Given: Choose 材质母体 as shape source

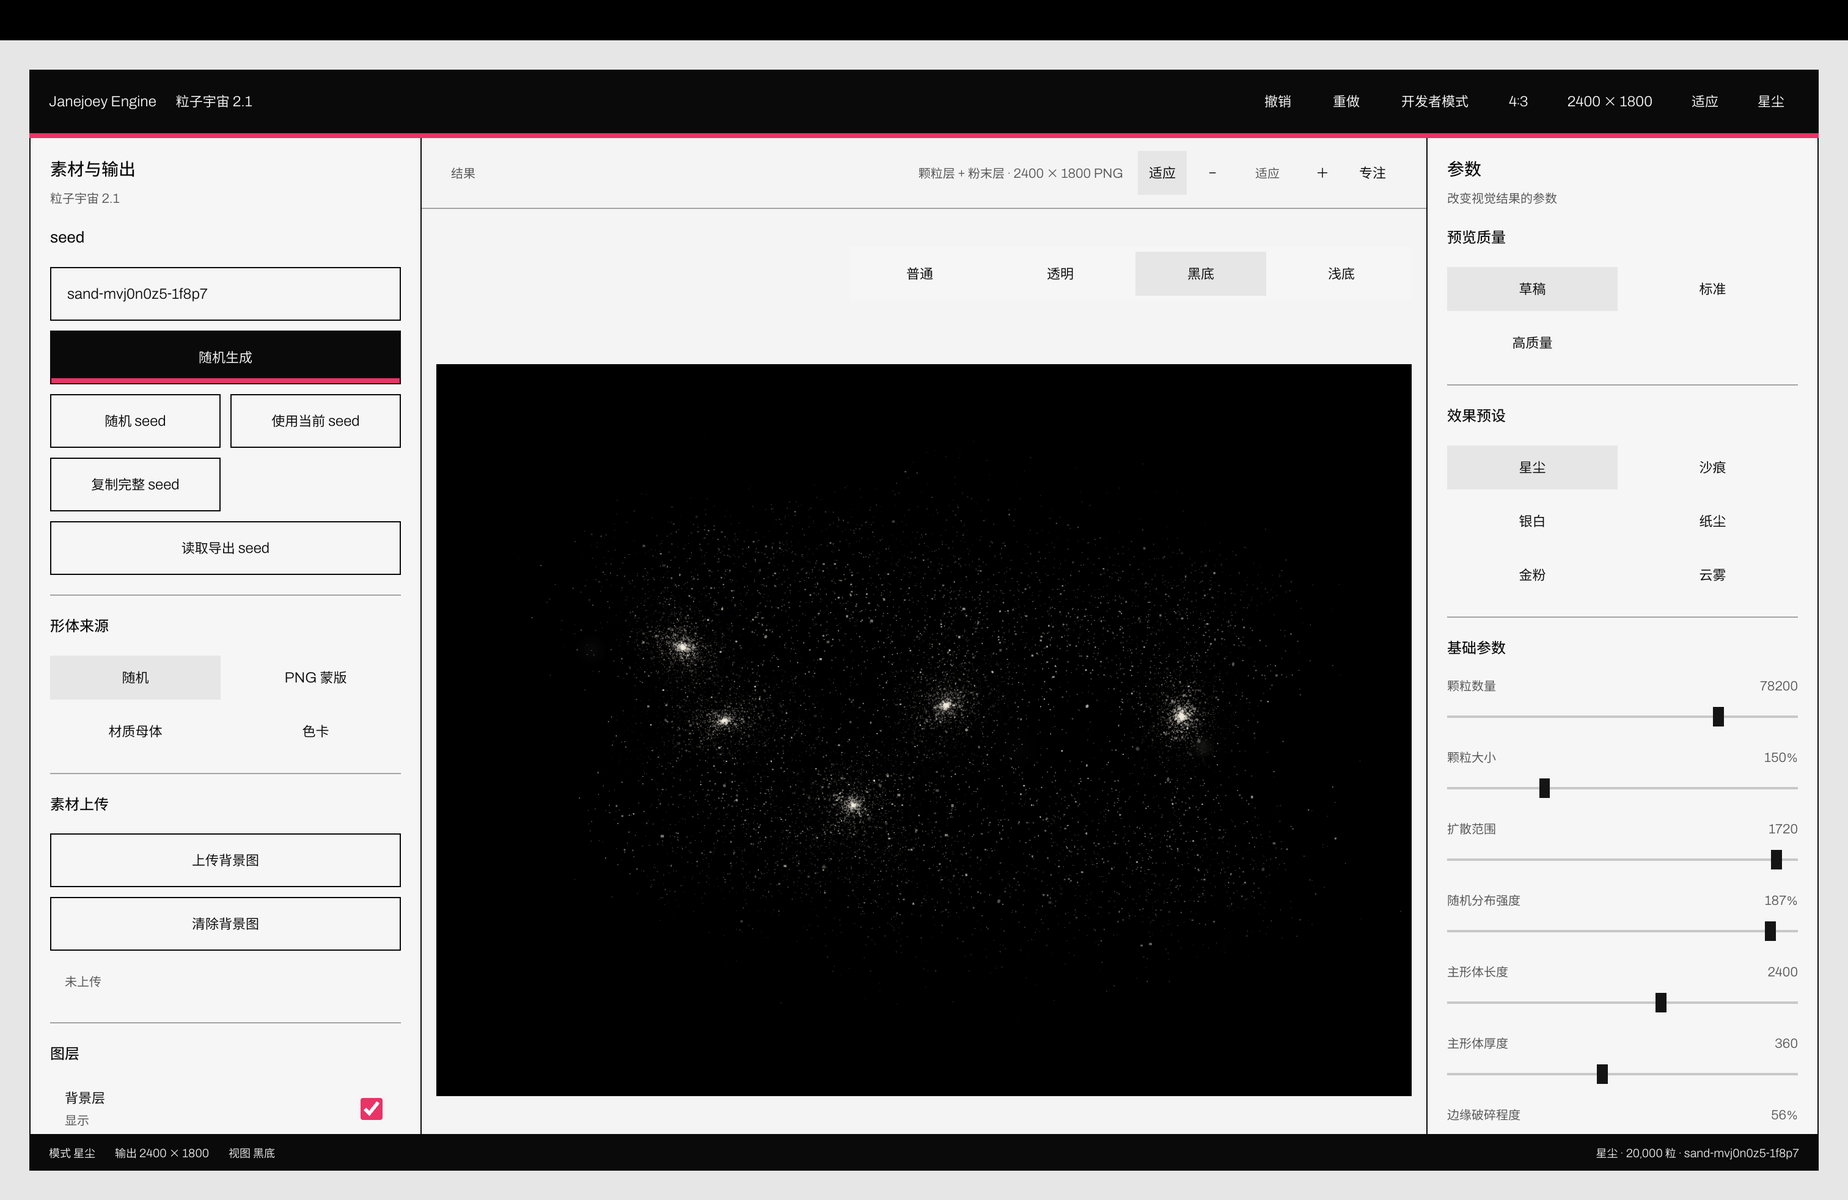Looking at the screenshot, I should 135,732.
